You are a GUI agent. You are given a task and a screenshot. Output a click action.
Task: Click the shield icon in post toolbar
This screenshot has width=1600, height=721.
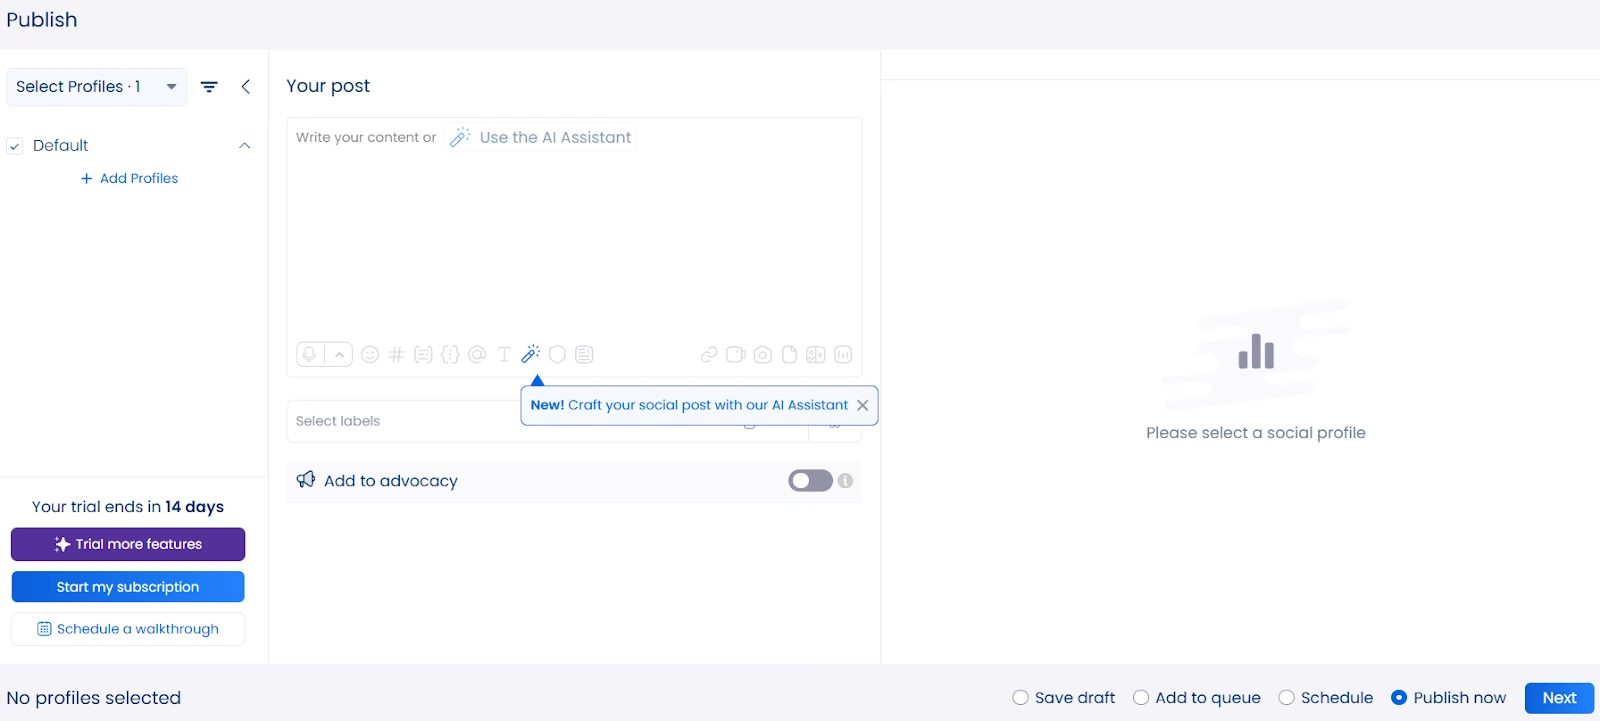(558, 354)
